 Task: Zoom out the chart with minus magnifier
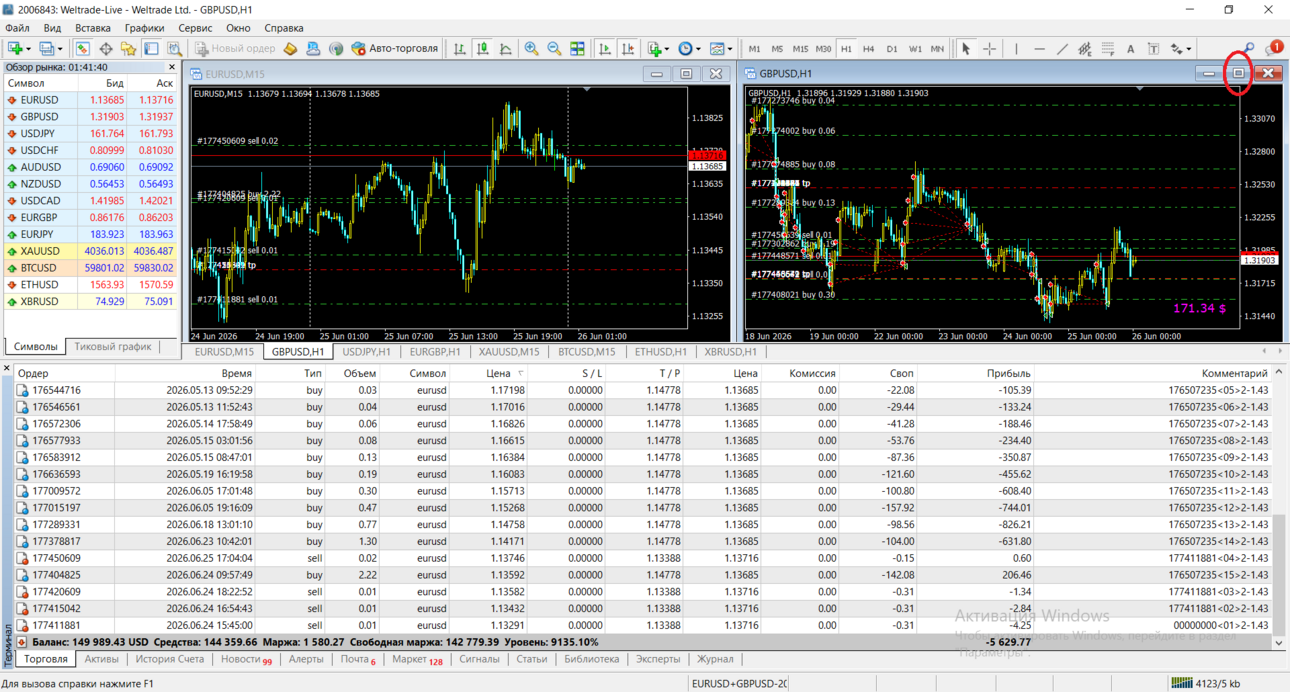554,48
